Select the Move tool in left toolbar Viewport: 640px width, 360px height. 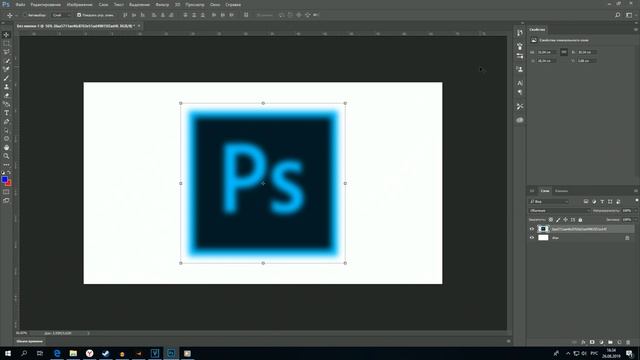tap(7, 35)
